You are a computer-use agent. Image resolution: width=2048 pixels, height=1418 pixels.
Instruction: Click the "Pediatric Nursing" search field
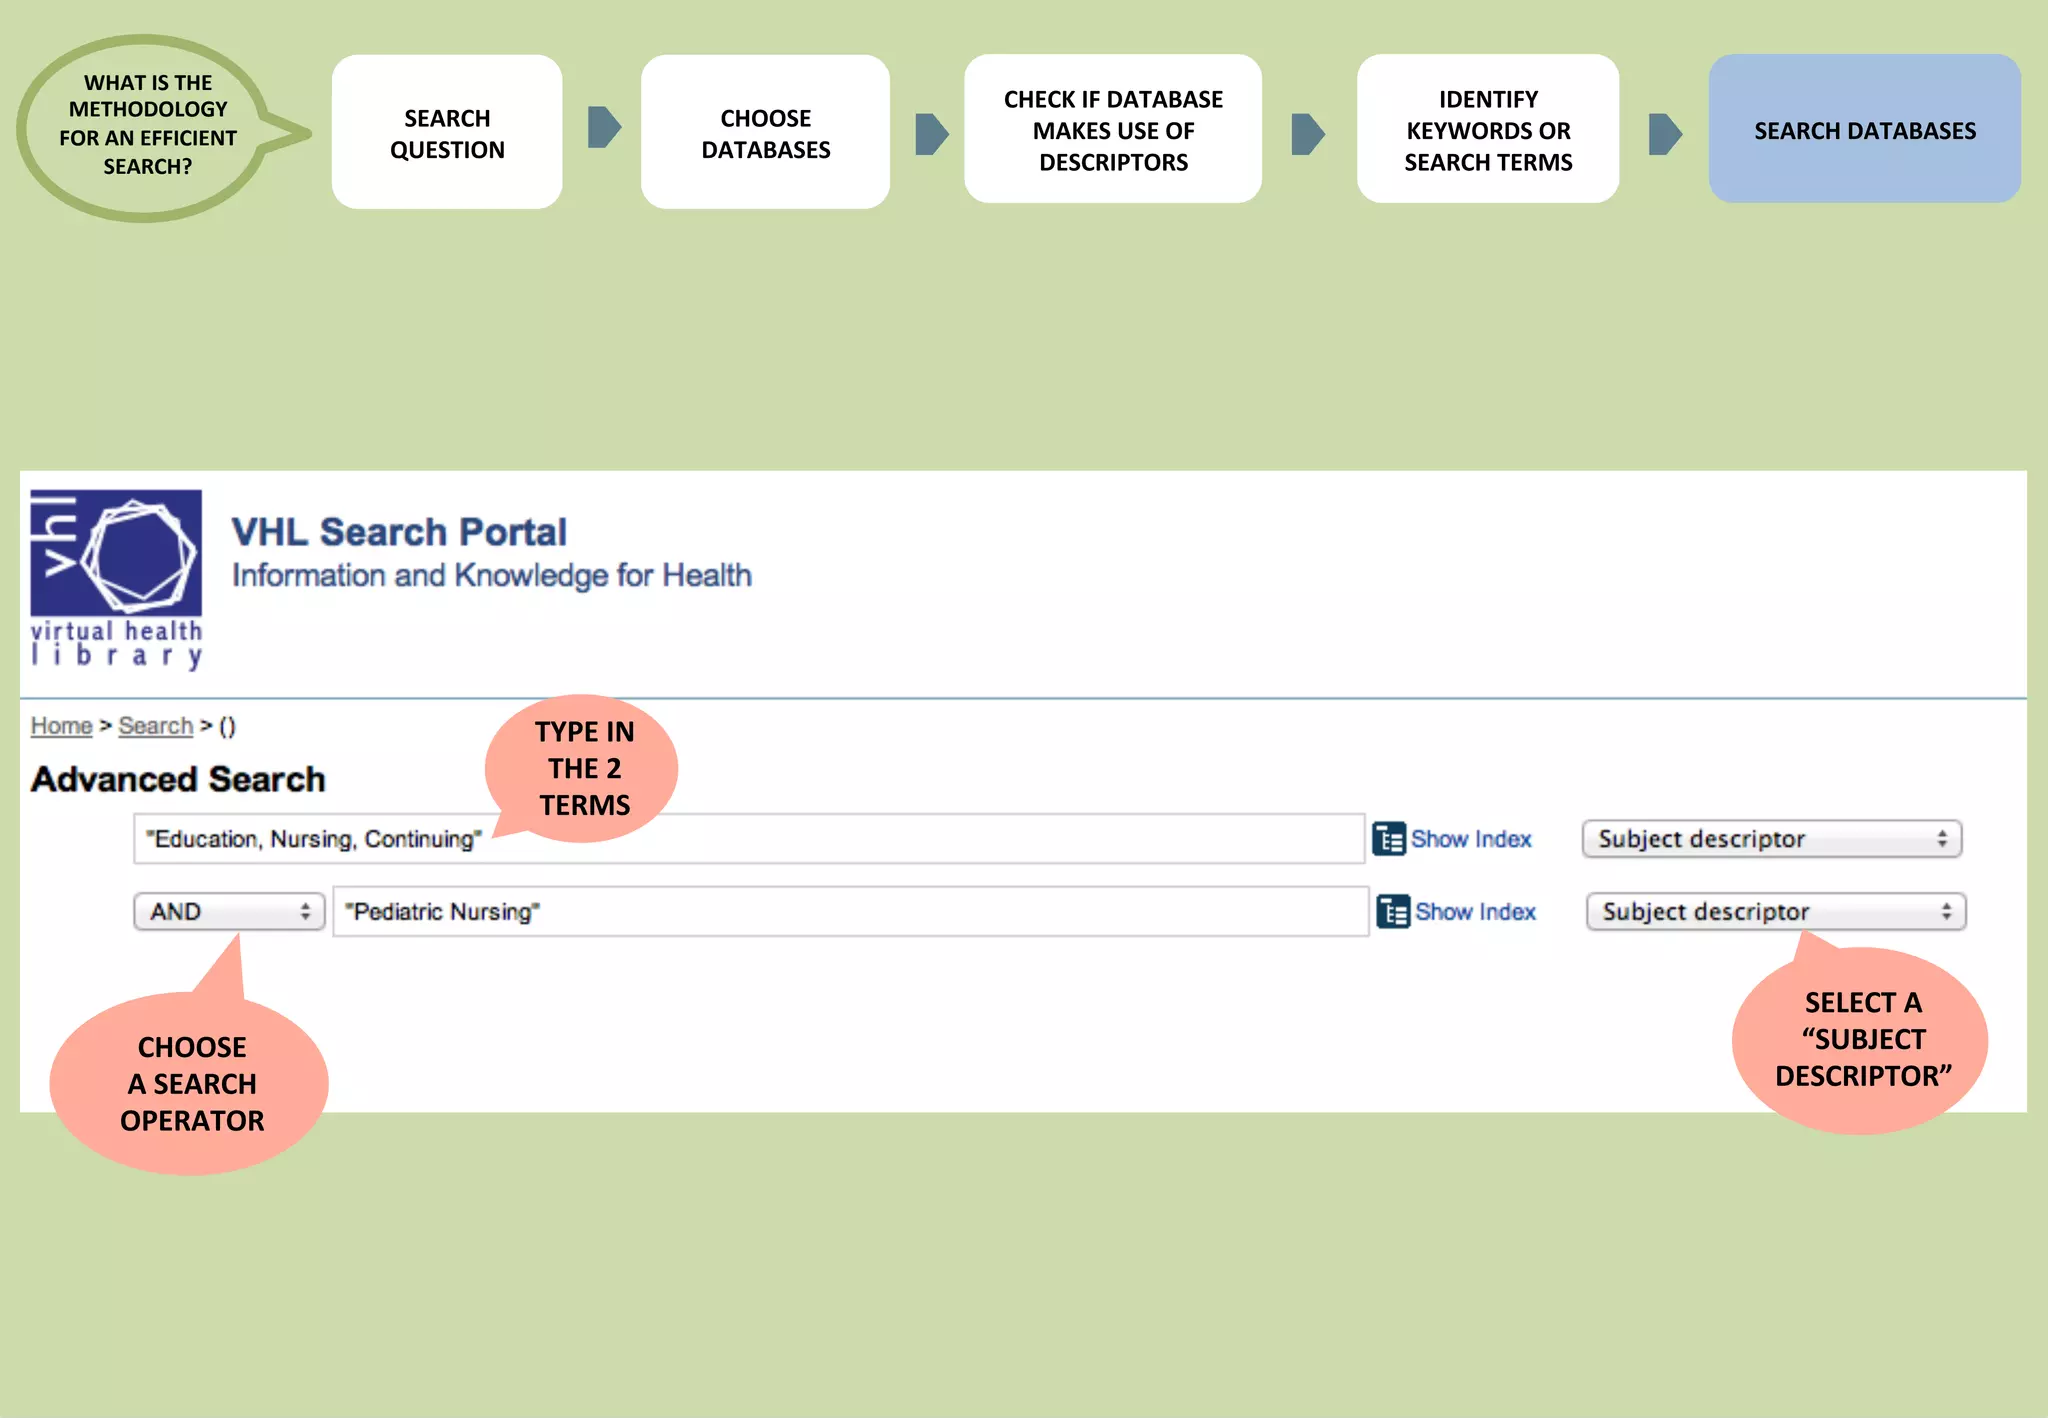[x=851, y=912]
